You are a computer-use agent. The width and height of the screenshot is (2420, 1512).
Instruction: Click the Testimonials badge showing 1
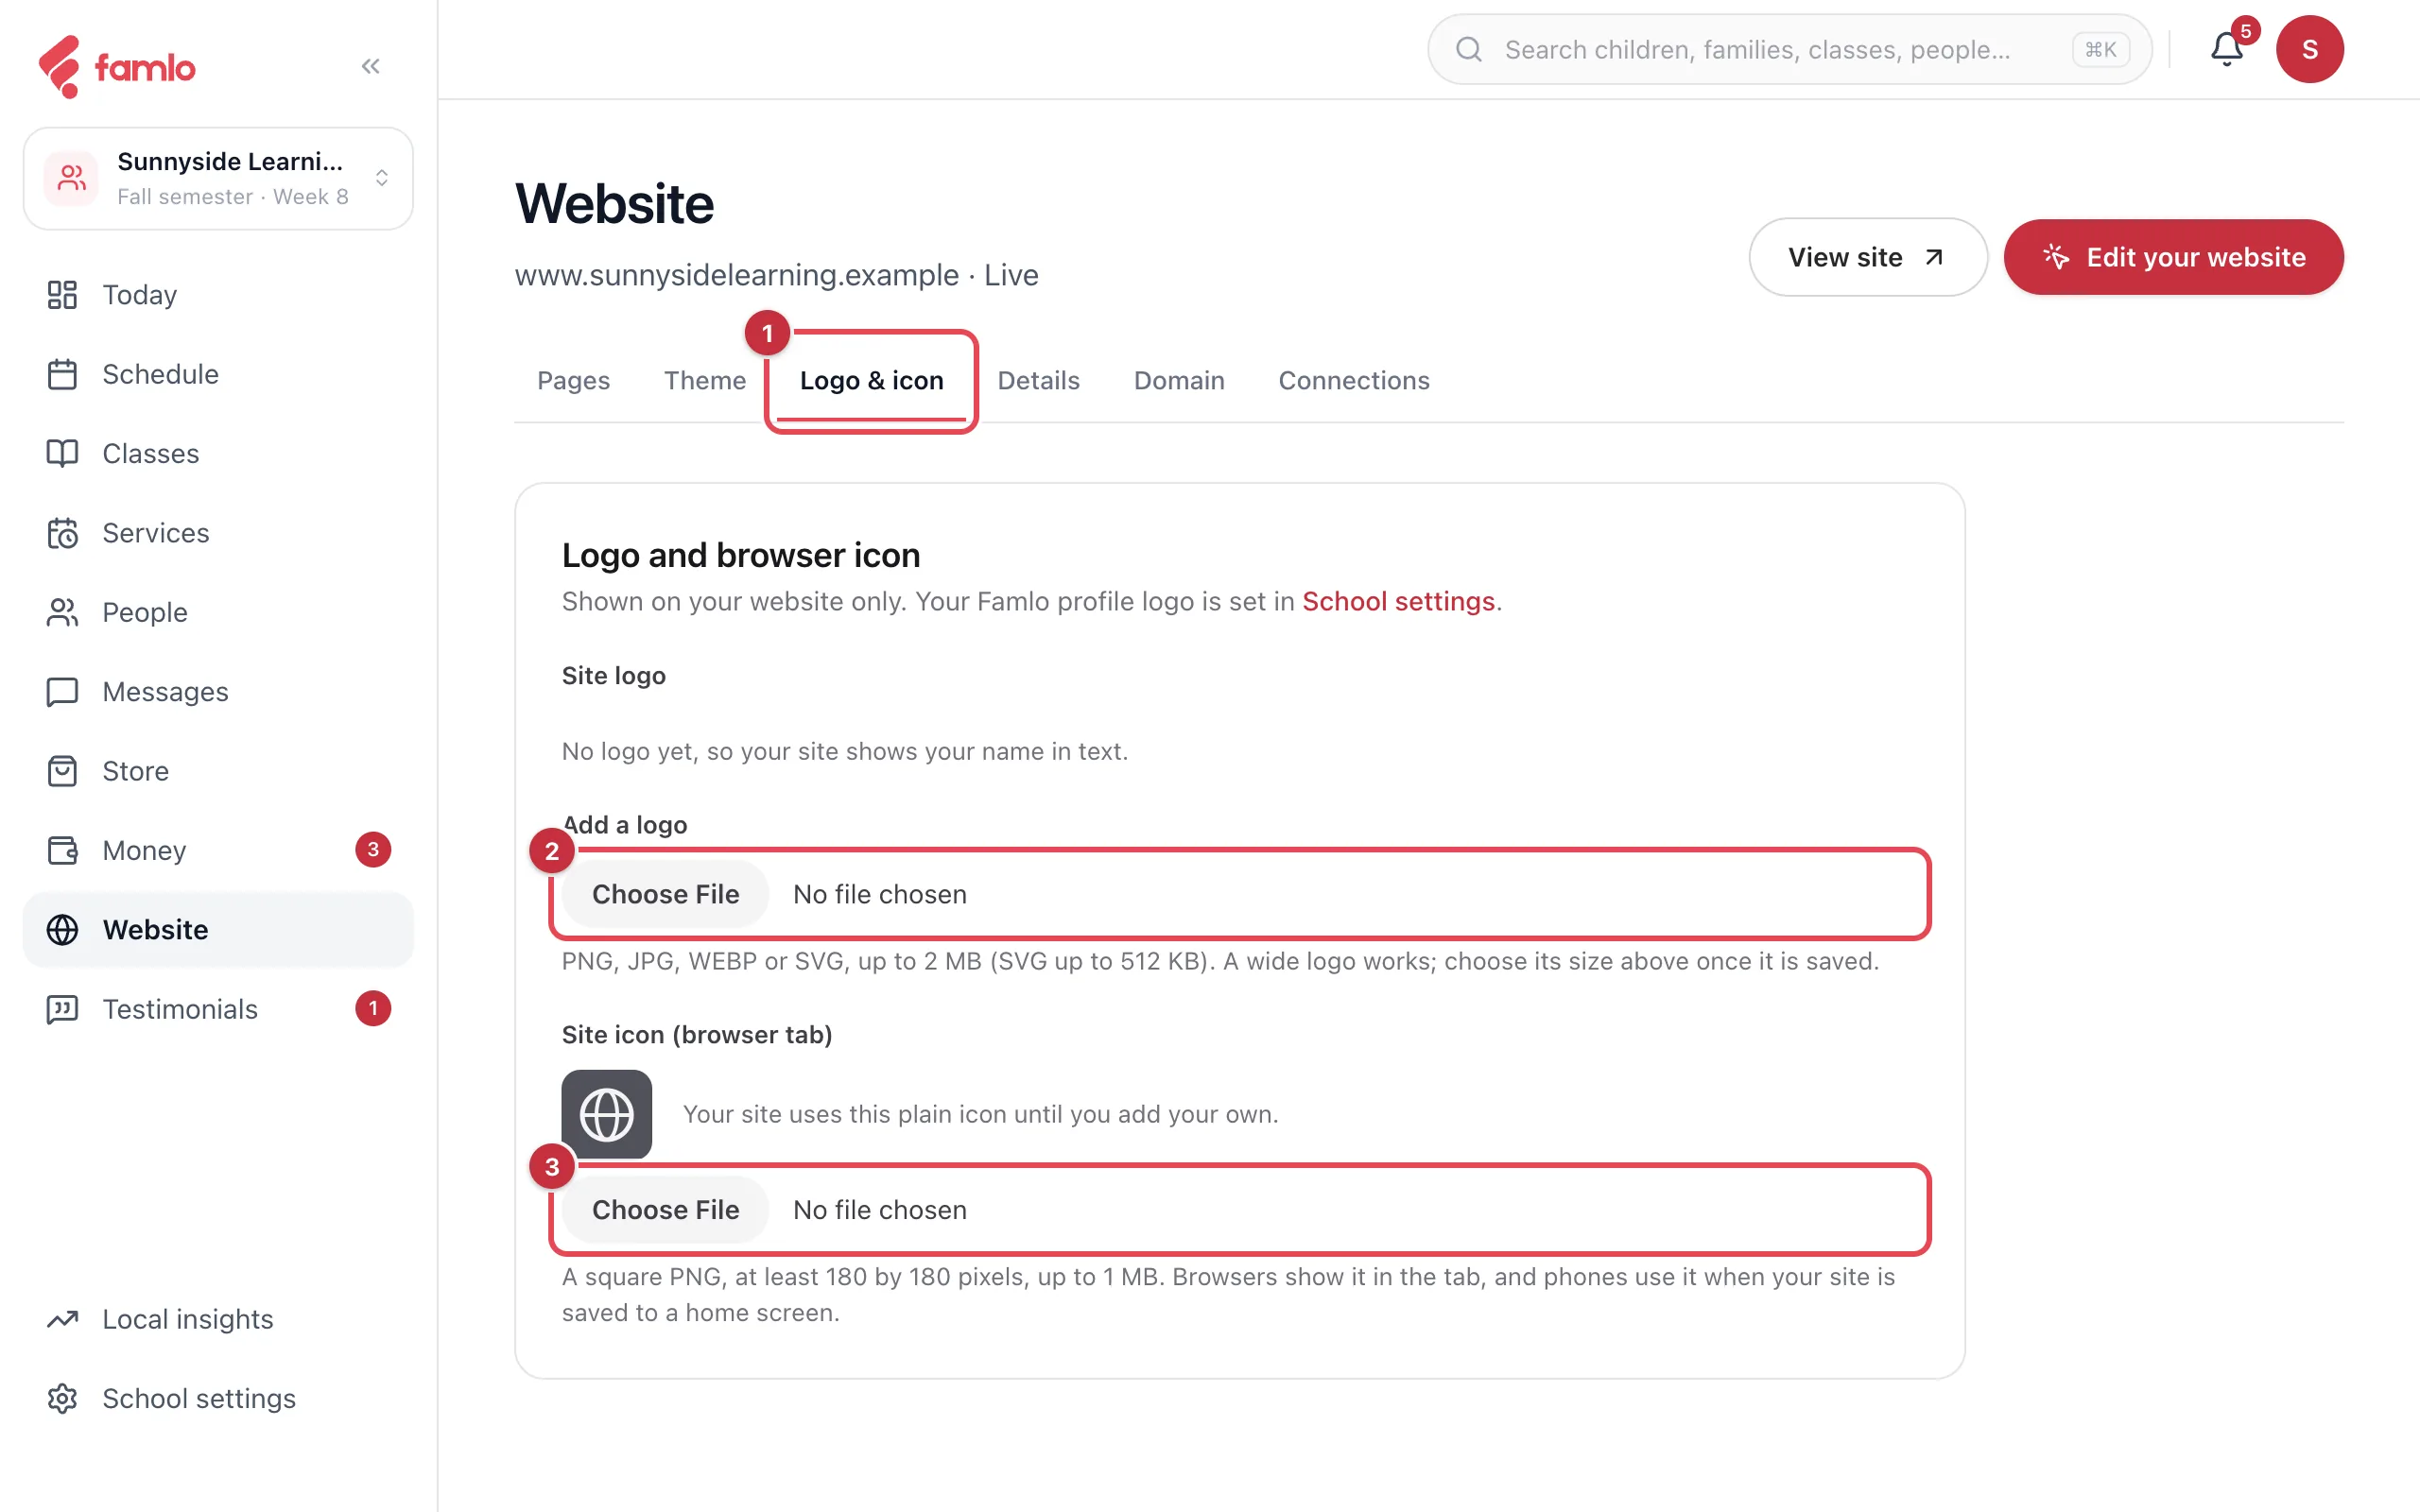373,1009
